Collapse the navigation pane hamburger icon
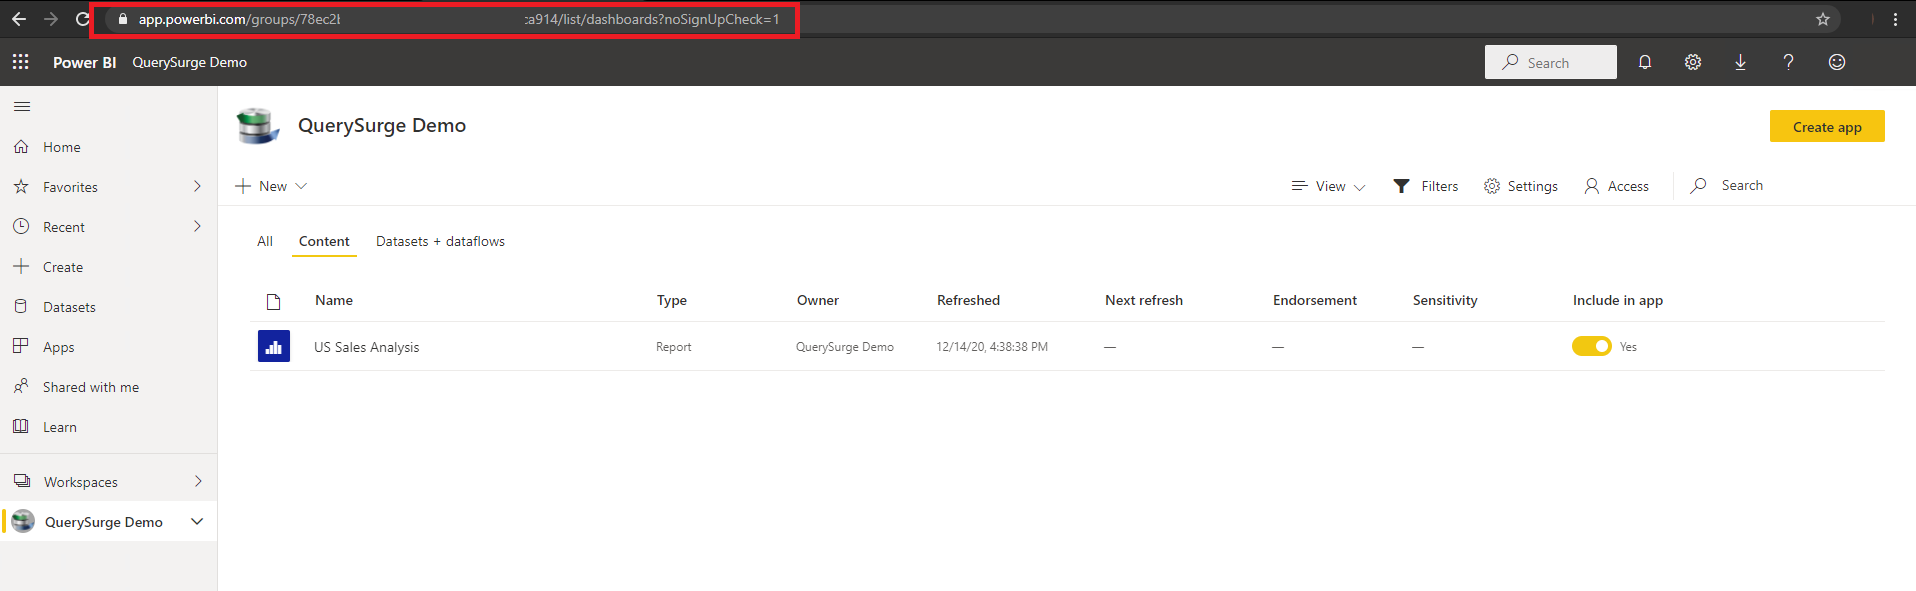The height and width of the screenshot is (591, 1916). click(x=22, y=106)
